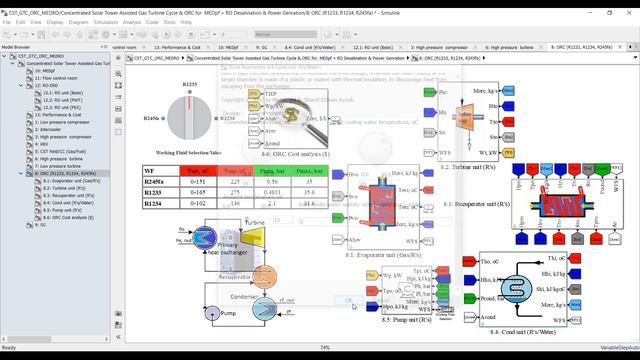Open the Library Browser toolbar icon
The width and height of the screenshot is (640, 360).
pos(93,35)
